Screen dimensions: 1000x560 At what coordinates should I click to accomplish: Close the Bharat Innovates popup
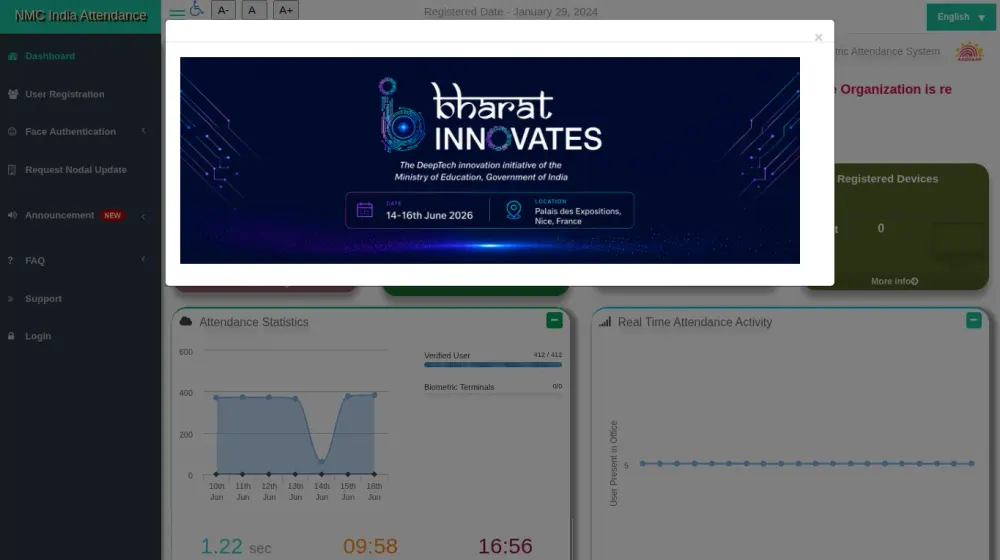[818, 38]
